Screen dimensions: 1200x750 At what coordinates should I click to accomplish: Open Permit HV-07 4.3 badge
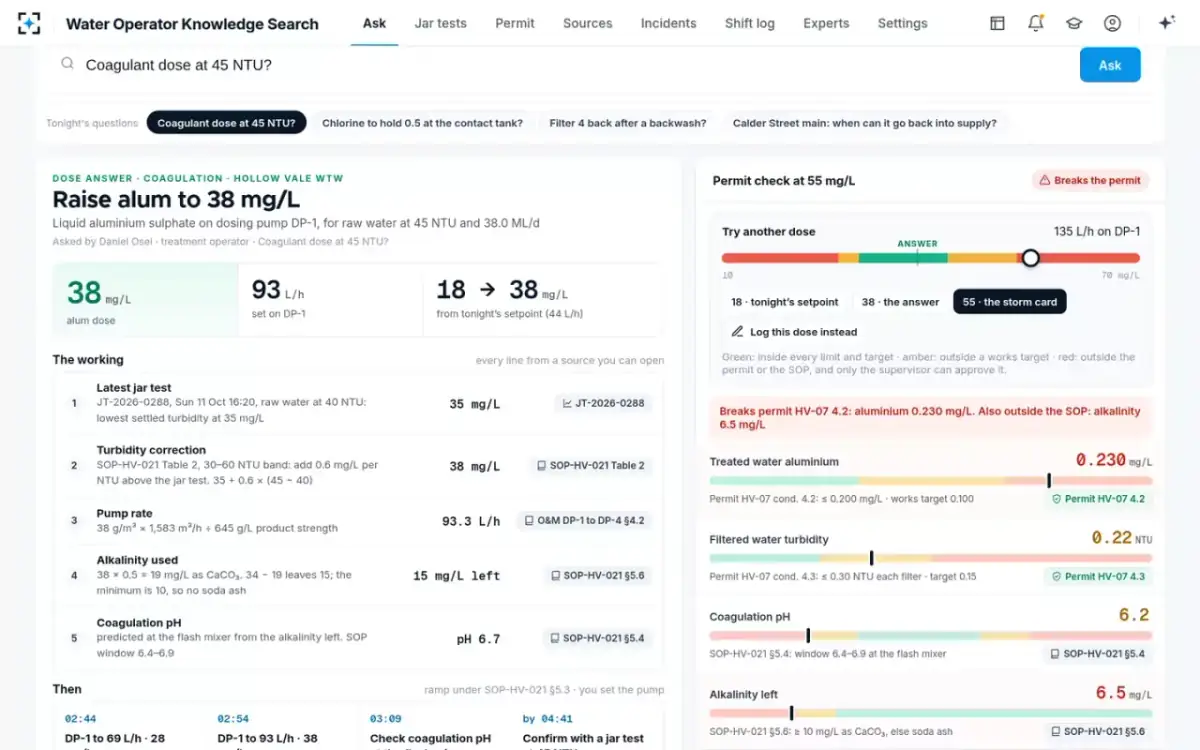1097,576
